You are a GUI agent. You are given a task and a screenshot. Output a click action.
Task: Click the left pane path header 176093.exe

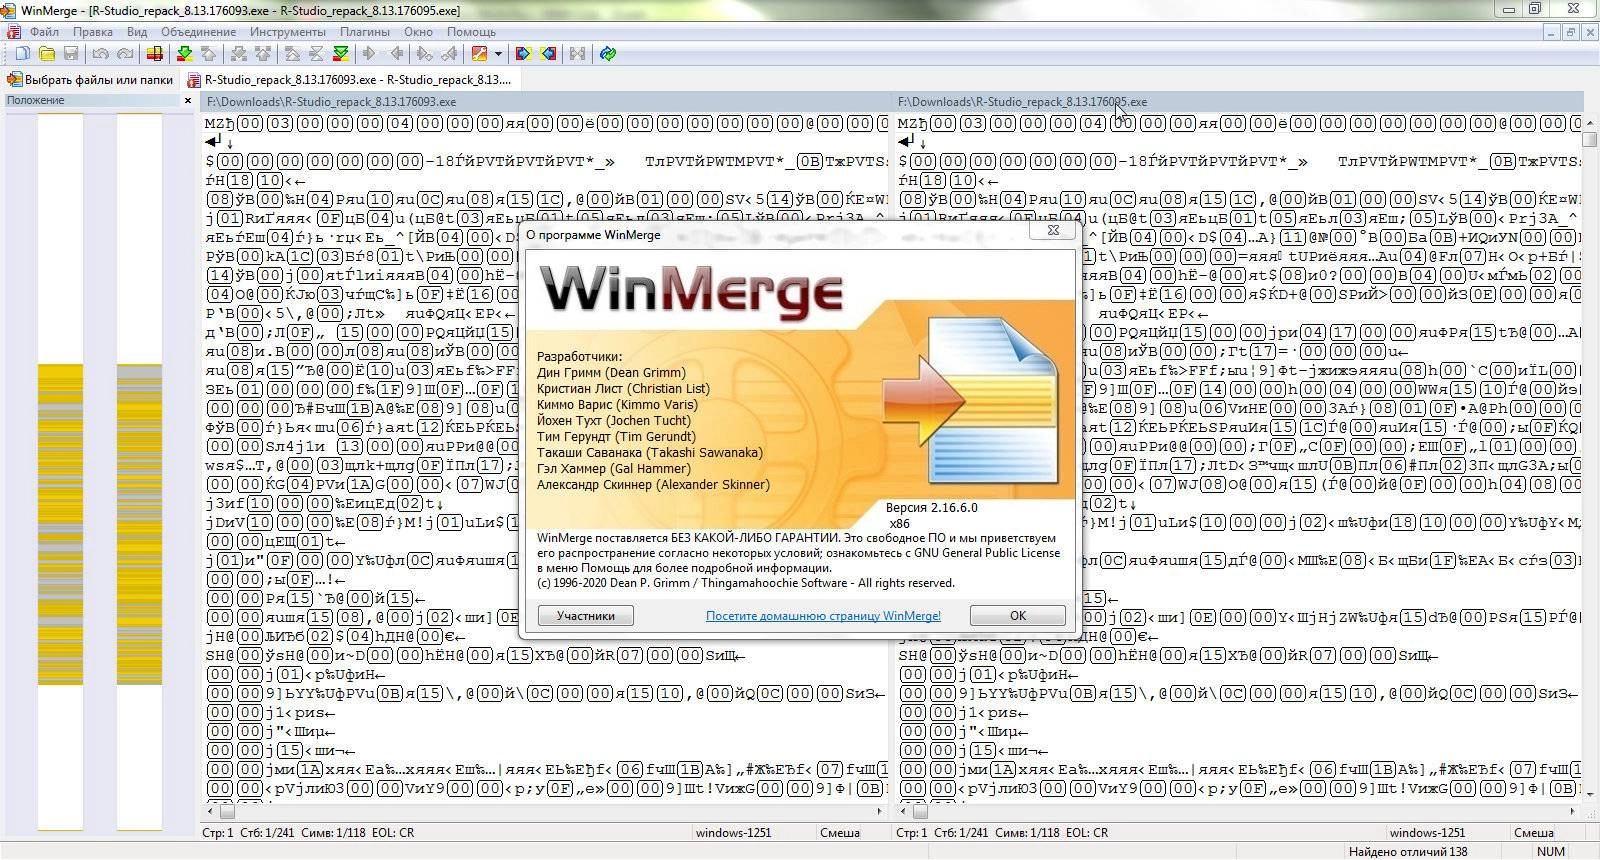pyautogui.click(x=545, y=102)
